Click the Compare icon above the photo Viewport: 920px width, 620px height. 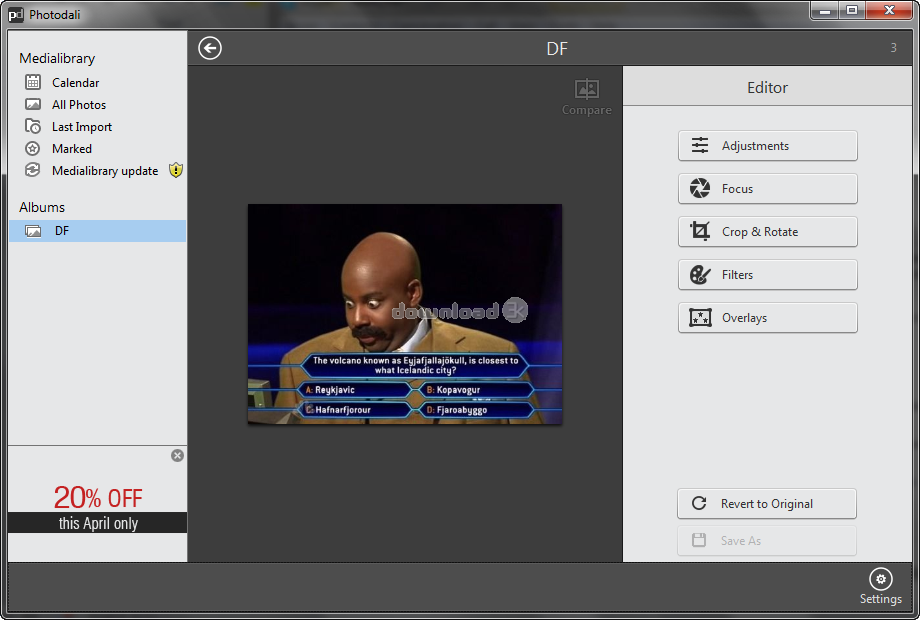tap(587, 89)
